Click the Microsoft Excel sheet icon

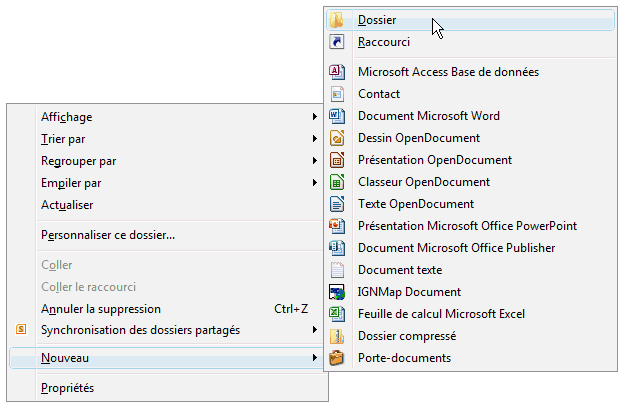337,314
